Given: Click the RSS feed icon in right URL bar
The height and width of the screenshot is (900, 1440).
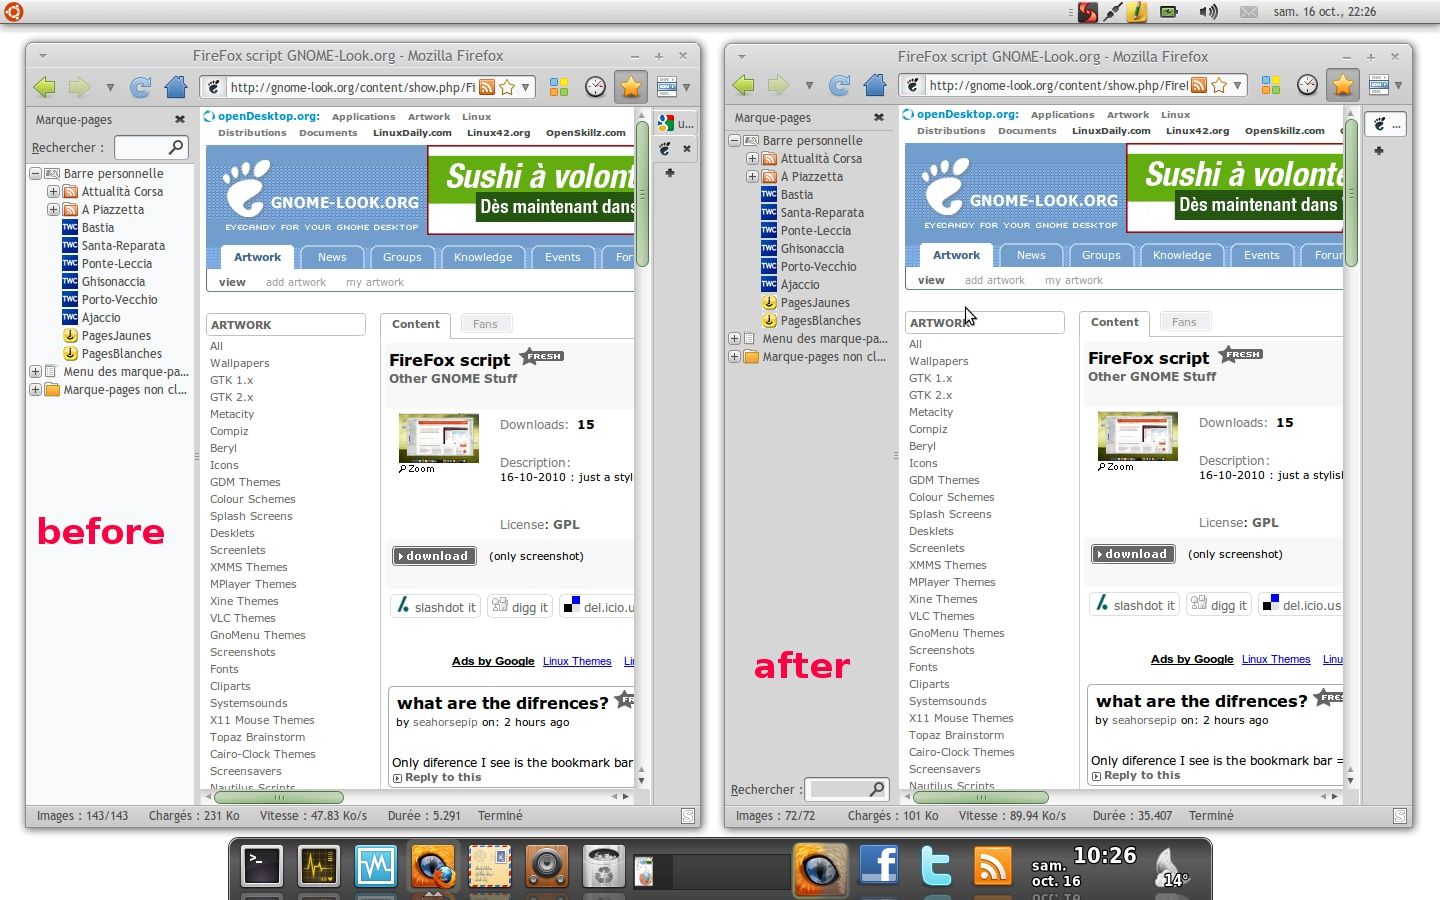Looking at the screenshot, I should [1199, 85].
